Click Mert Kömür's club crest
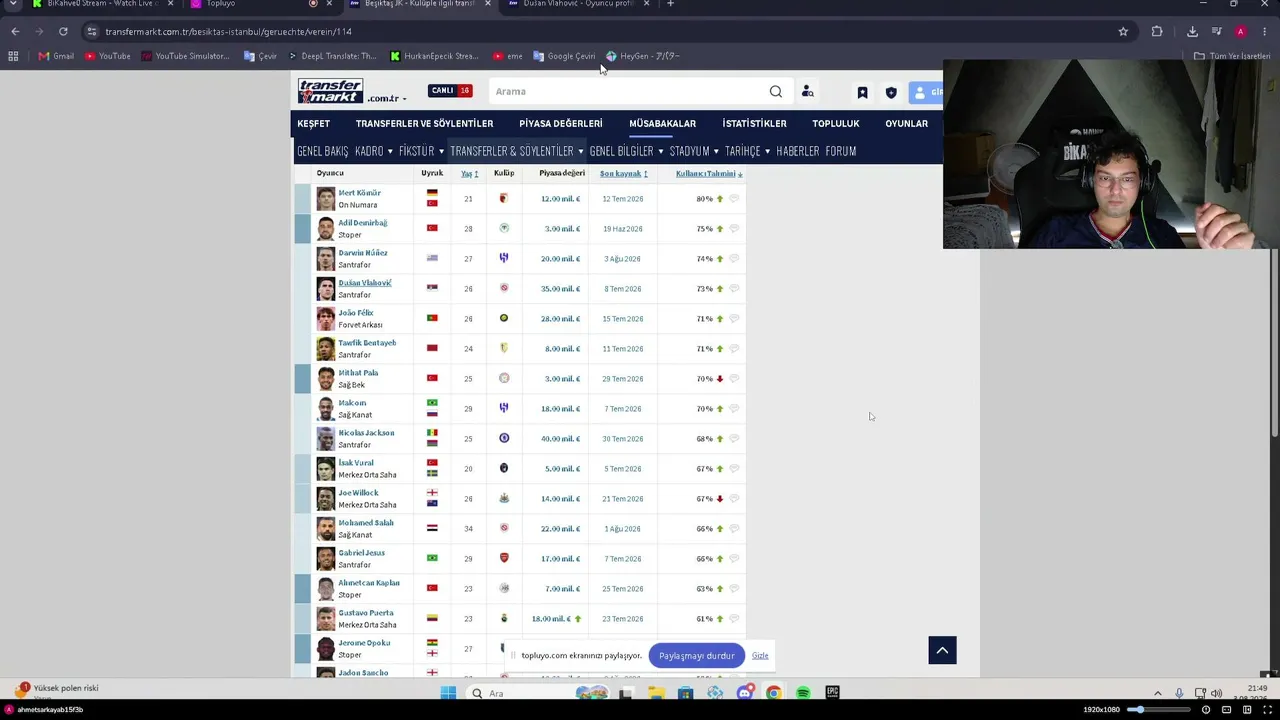This screenshot has width=1280, height=720. coord(504,198)
